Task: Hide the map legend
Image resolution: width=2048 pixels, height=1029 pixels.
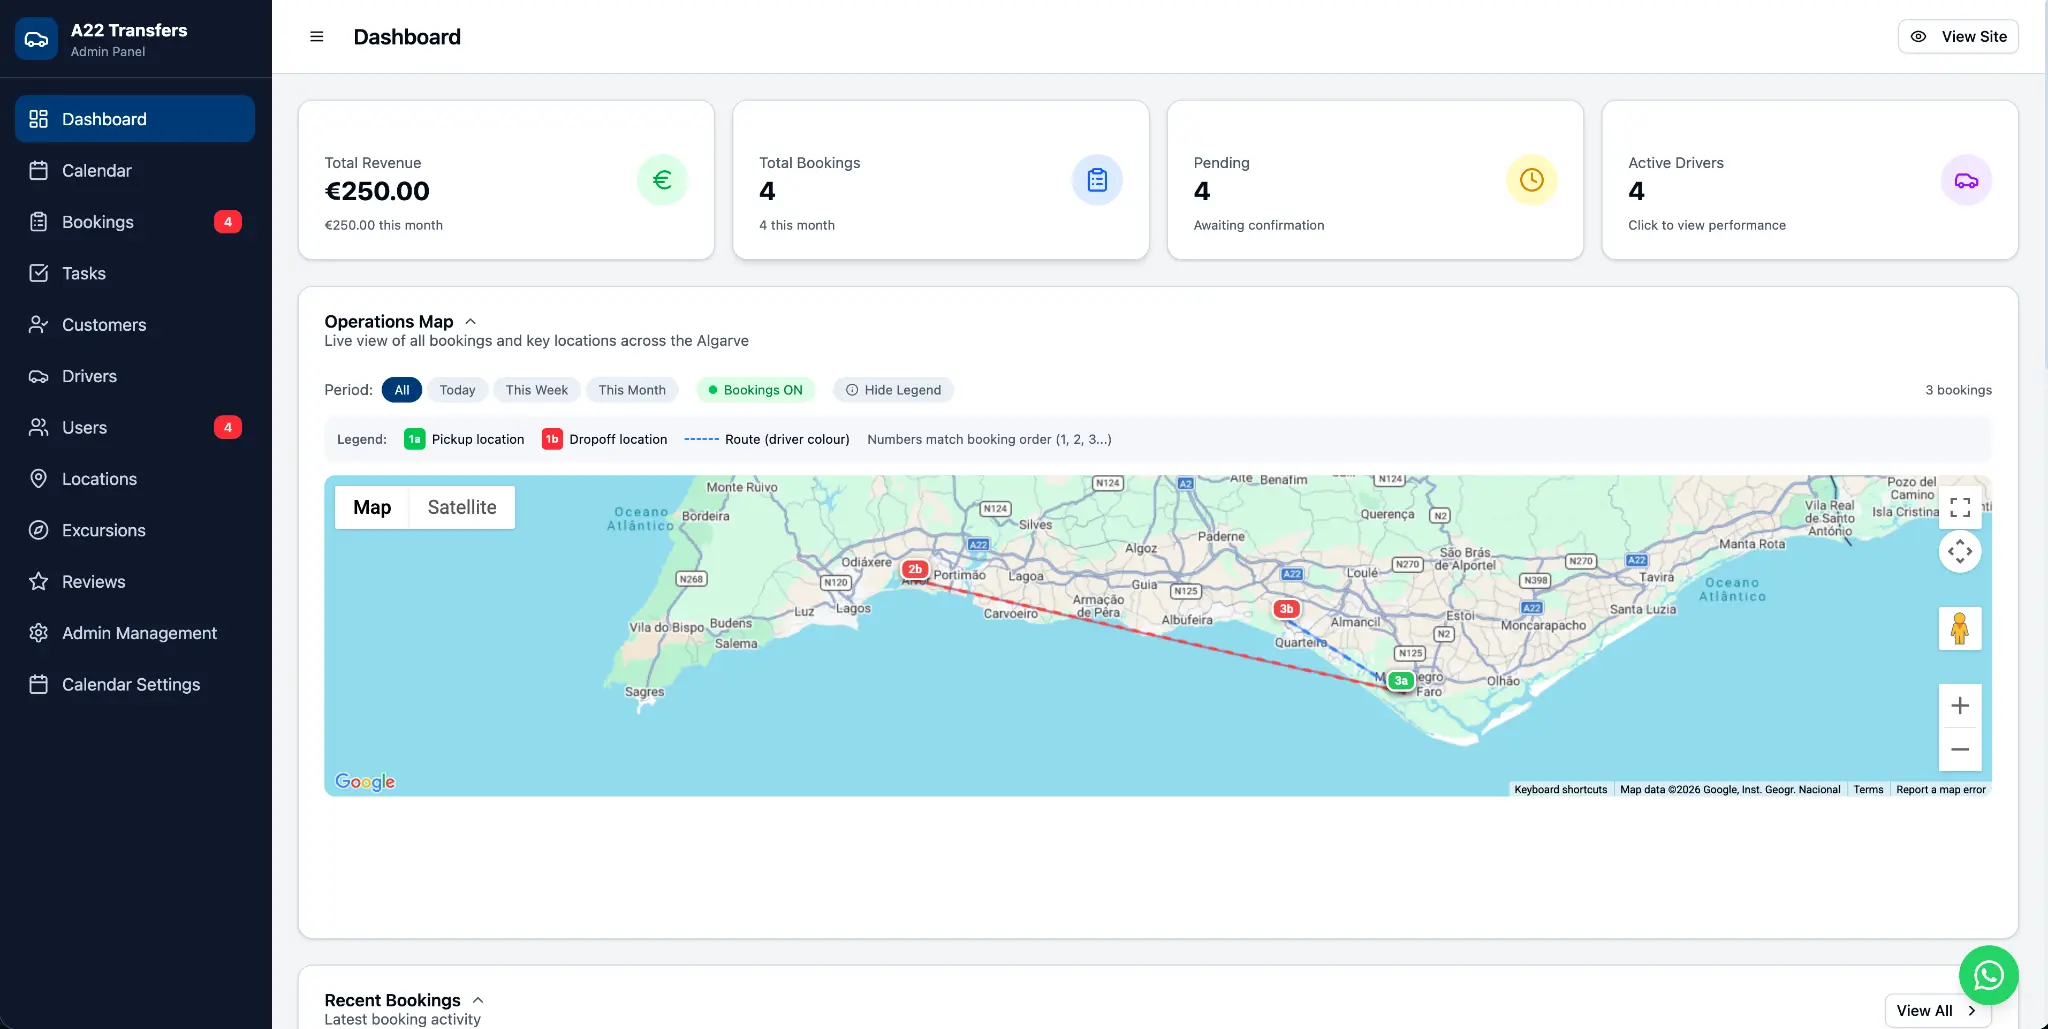Action: pos(893,390)
